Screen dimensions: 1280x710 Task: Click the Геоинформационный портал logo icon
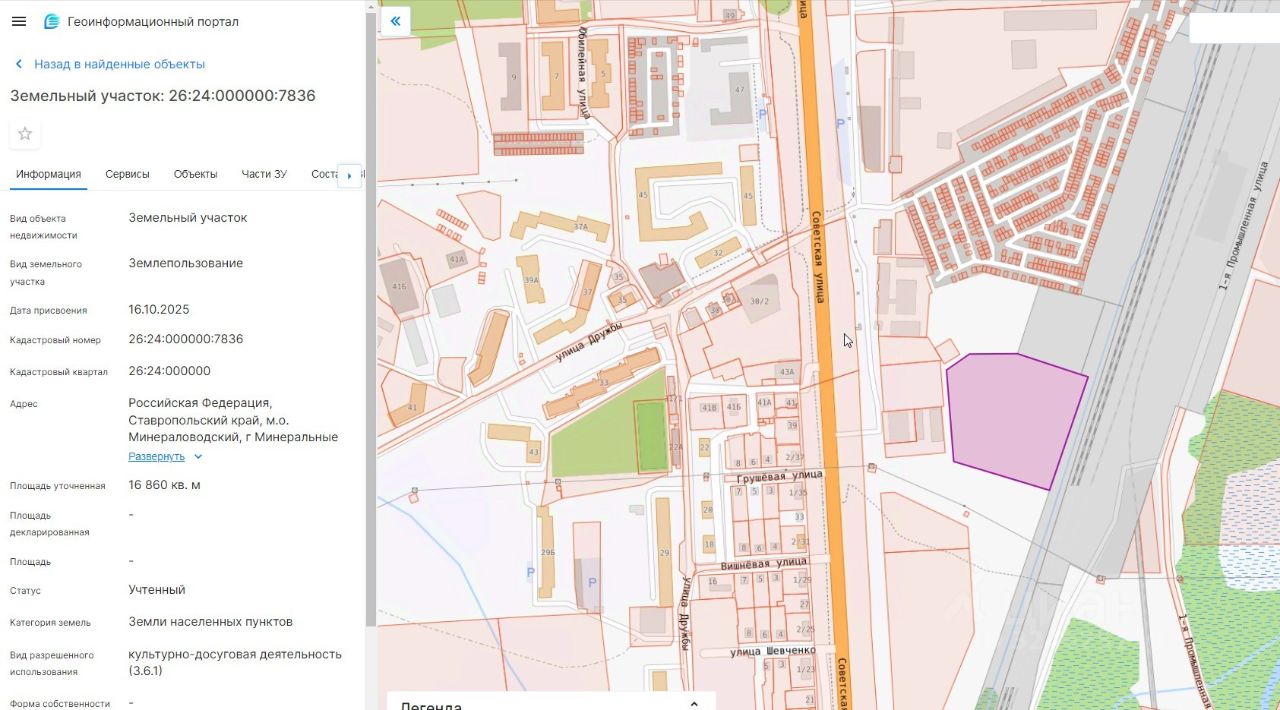coord(51,21)
